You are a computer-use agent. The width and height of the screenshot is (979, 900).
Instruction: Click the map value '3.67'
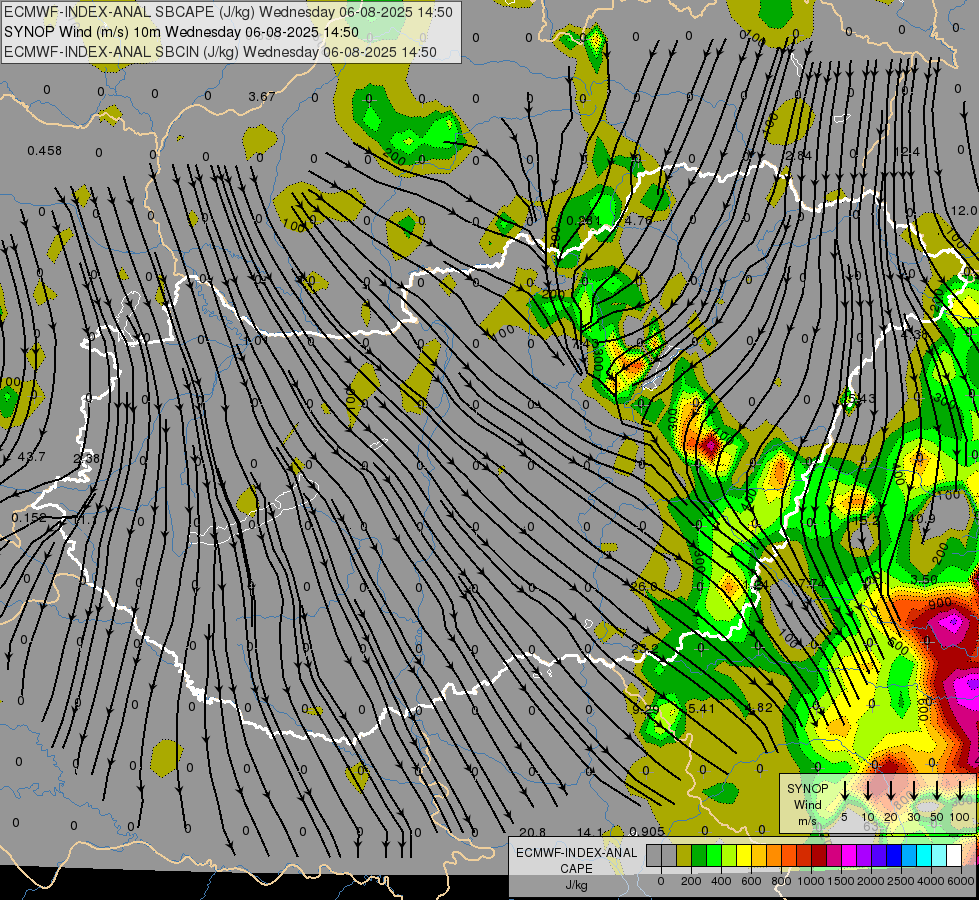tap(262, 96)
